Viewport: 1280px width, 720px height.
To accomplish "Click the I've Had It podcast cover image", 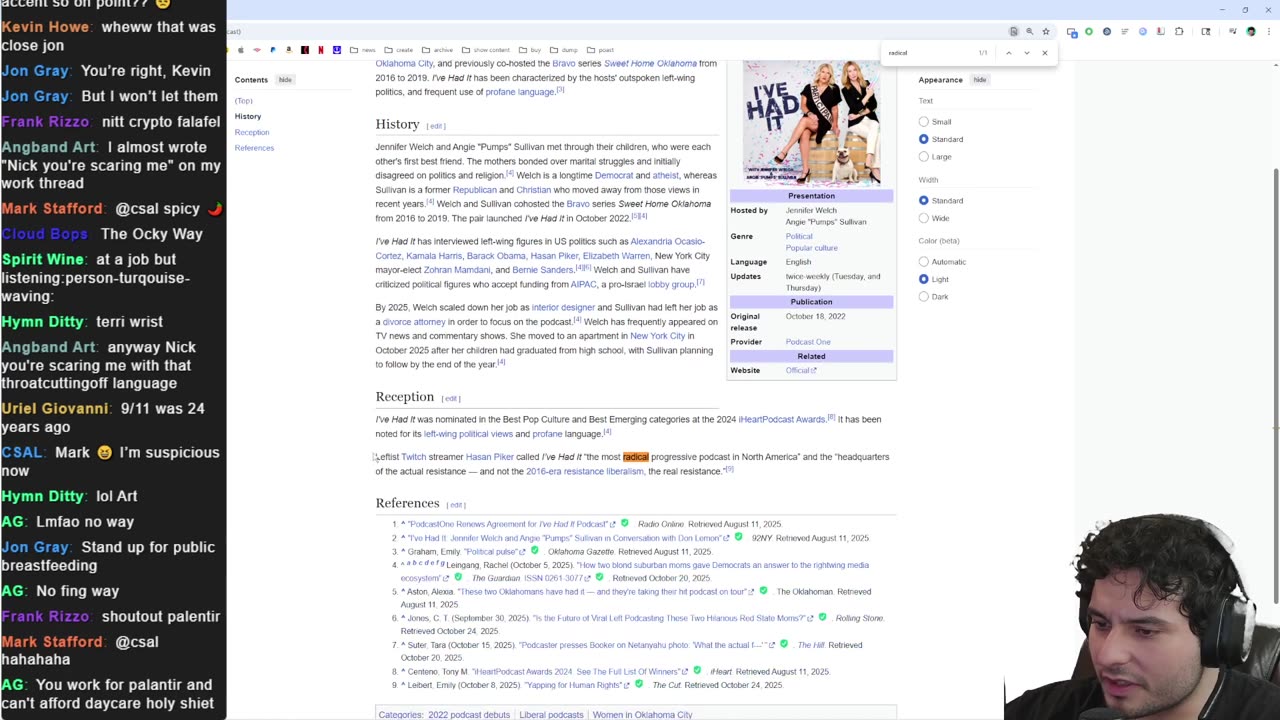I will click(811, 123).
